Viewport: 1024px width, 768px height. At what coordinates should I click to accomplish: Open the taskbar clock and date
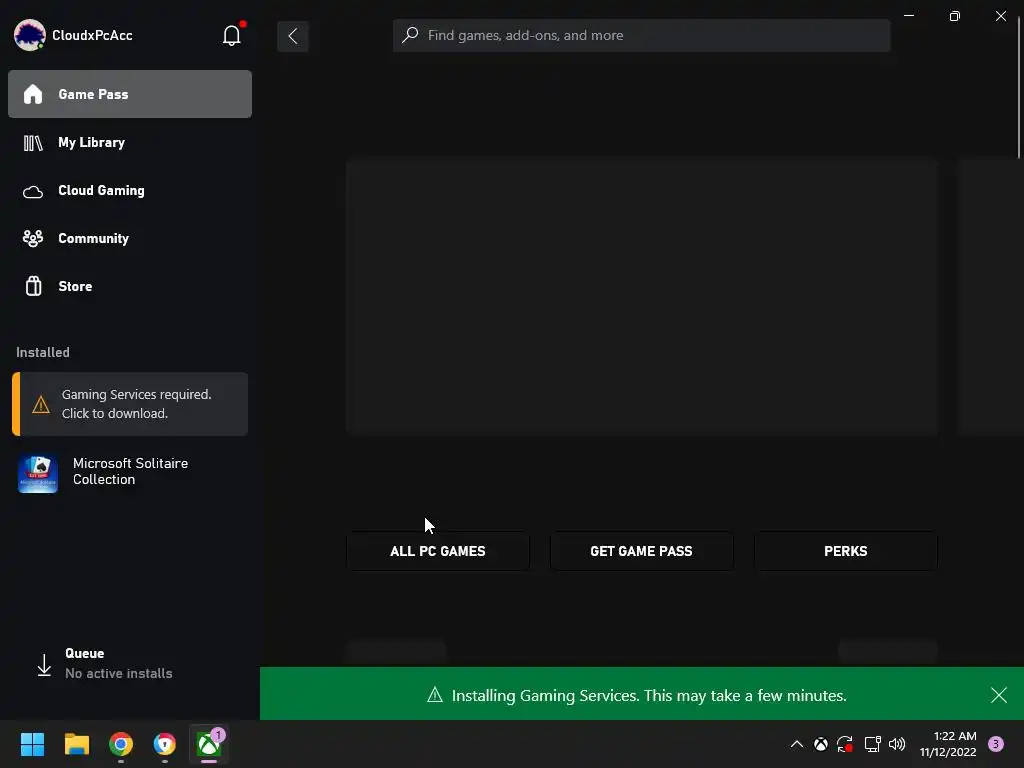pos(948,744)
